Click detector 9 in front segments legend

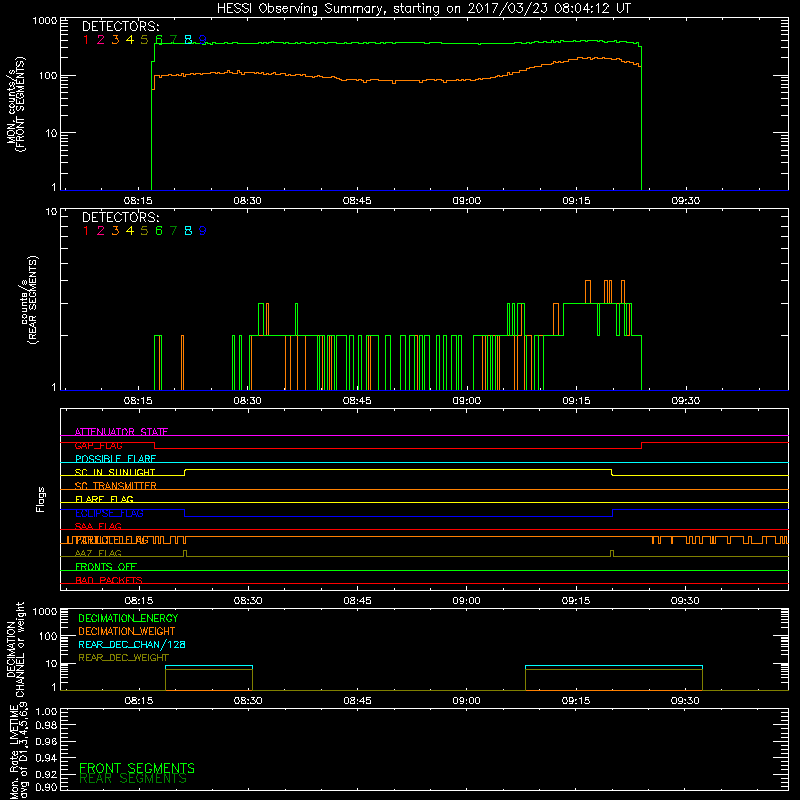pyautogui.click(x=203, y=40)
